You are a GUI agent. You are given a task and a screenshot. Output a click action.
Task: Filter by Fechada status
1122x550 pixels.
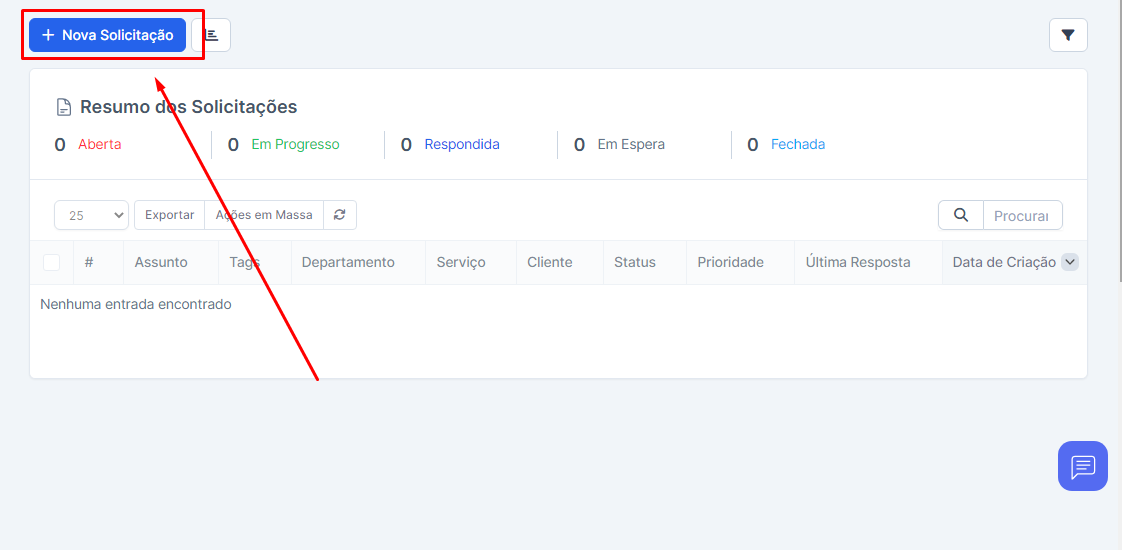pyautogui.click(x=797, y=144)
